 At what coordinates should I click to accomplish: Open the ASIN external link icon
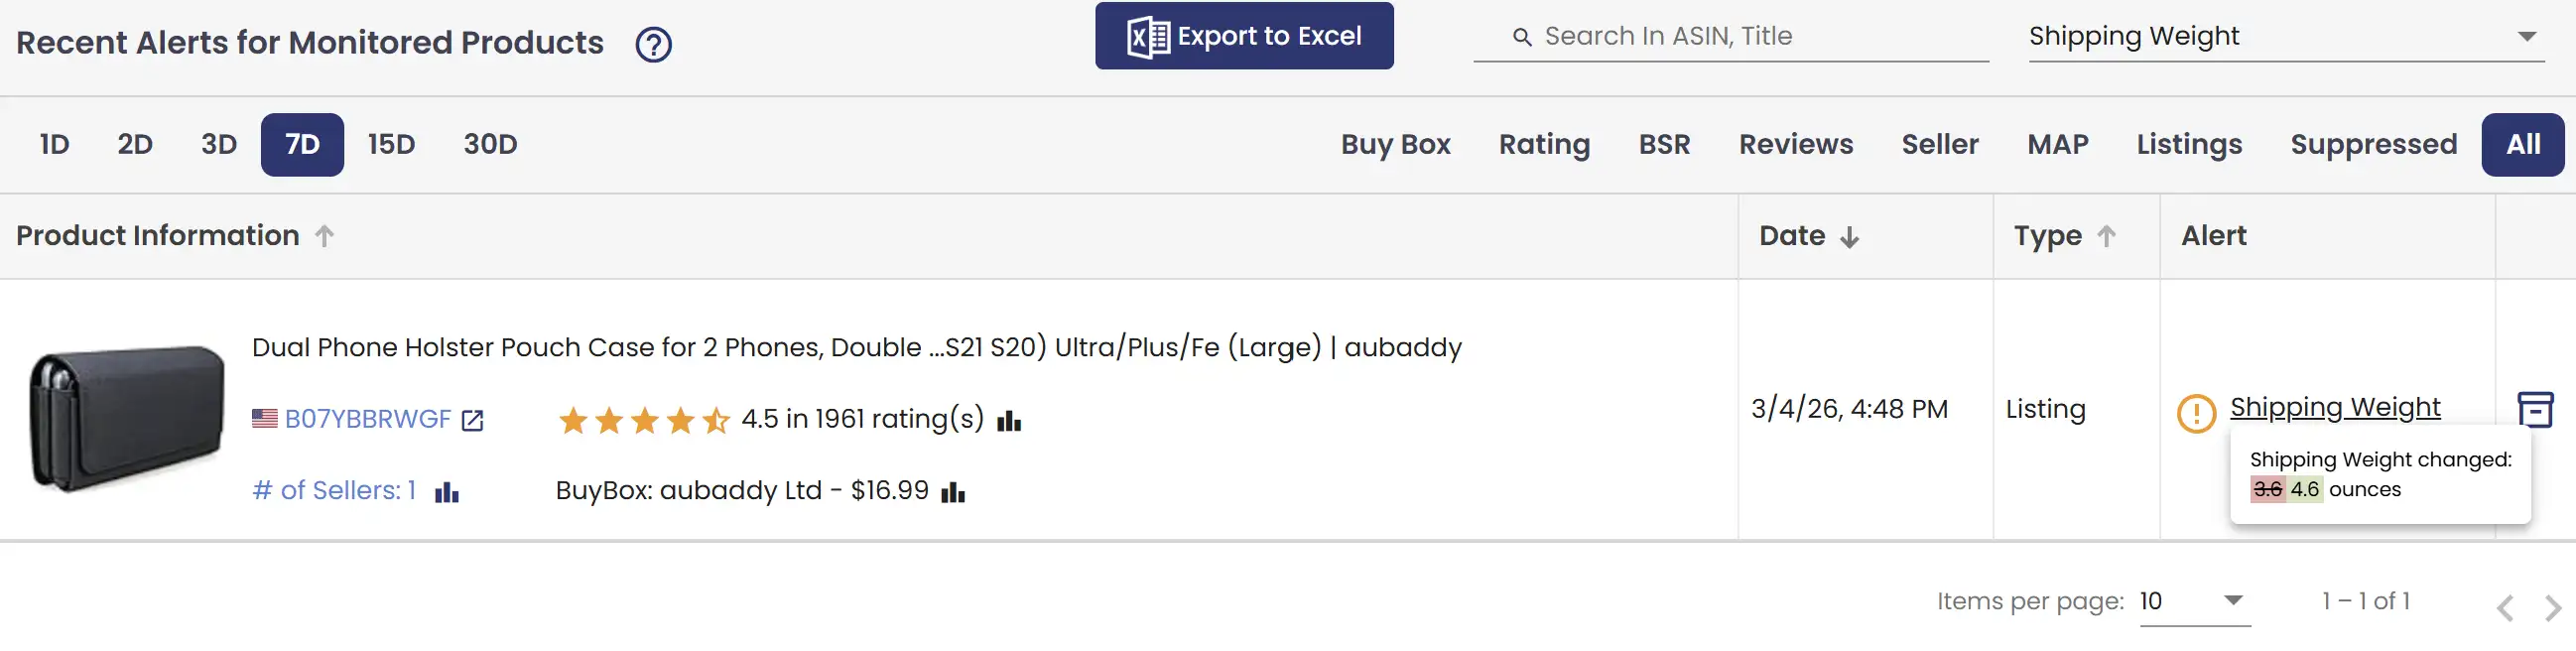tap(473, 420)
